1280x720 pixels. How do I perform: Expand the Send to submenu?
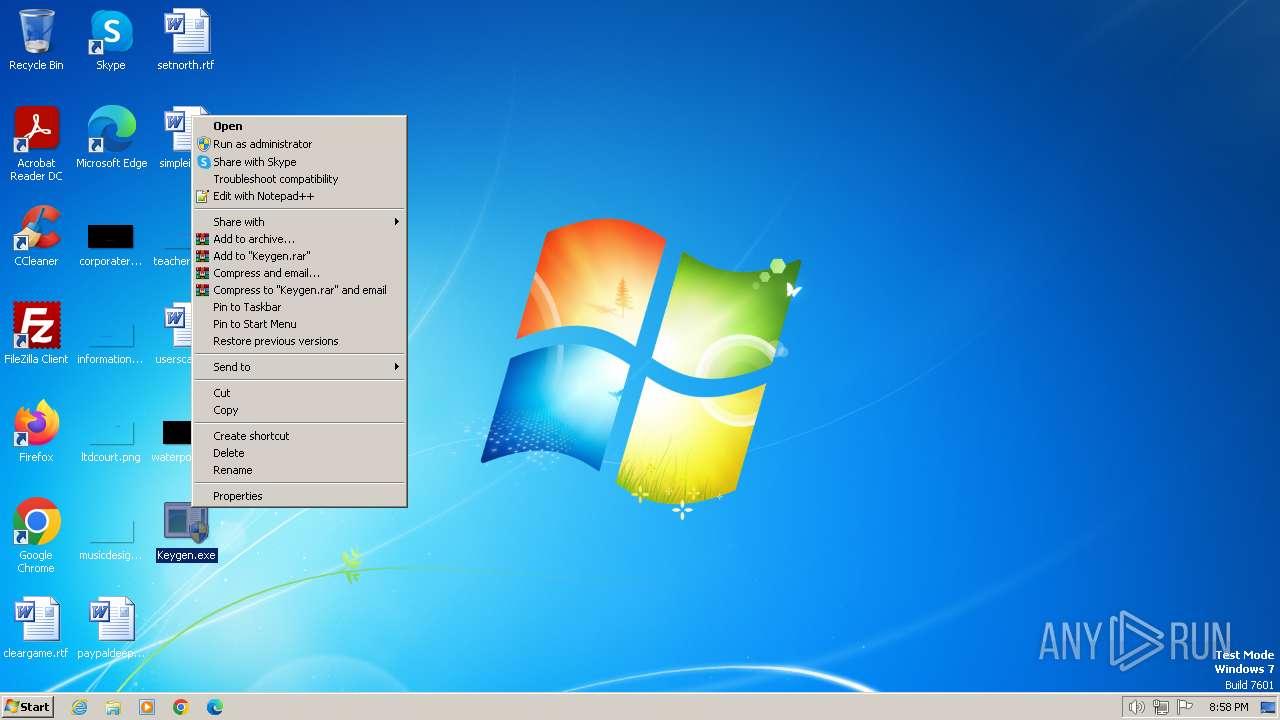[300, 367]
